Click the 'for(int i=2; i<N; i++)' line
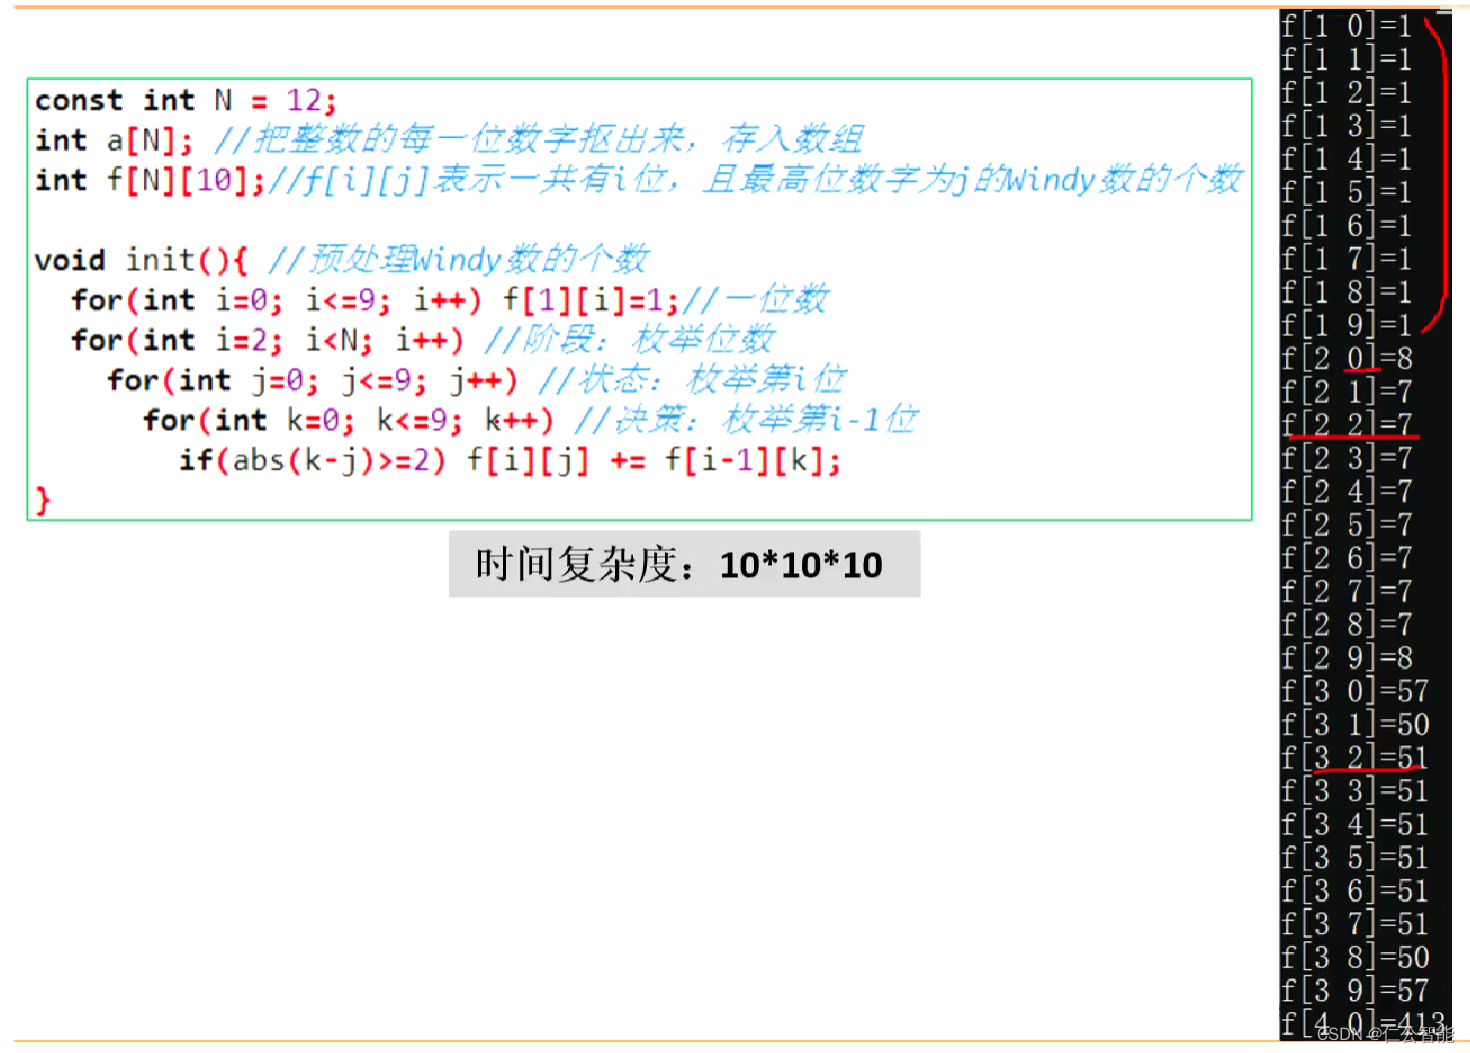The height and width of the screenshot is (1053, 1470). pos(423,339)
